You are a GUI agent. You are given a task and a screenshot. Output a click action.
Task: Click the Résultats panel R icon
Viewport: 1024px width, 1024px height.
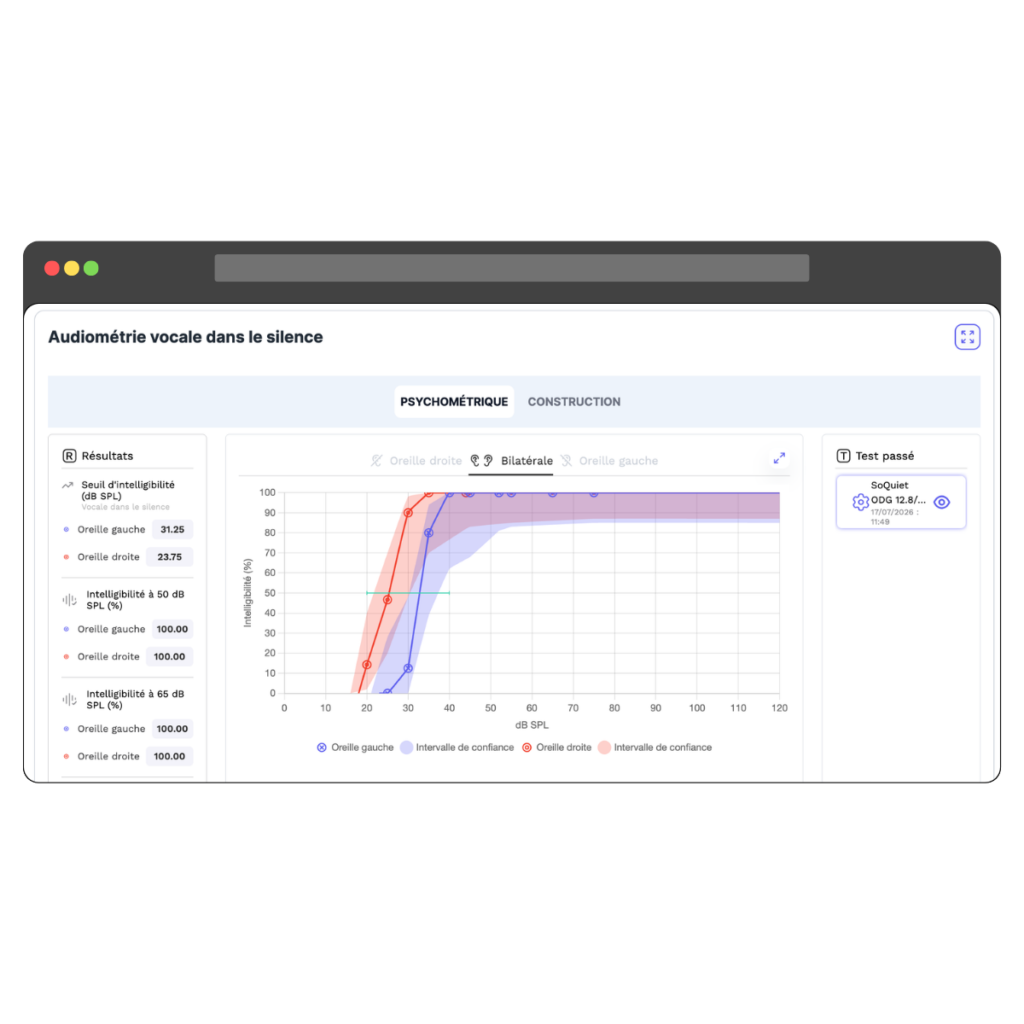click(x=69, y=456)
